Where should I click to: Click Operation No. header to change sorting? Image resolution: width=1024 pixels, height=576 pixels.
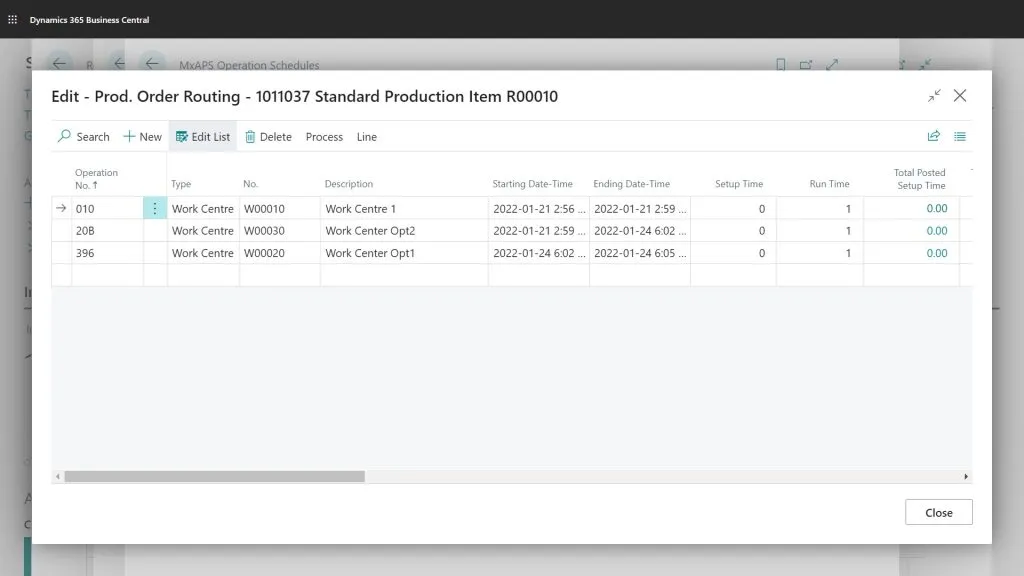point(96,178)
